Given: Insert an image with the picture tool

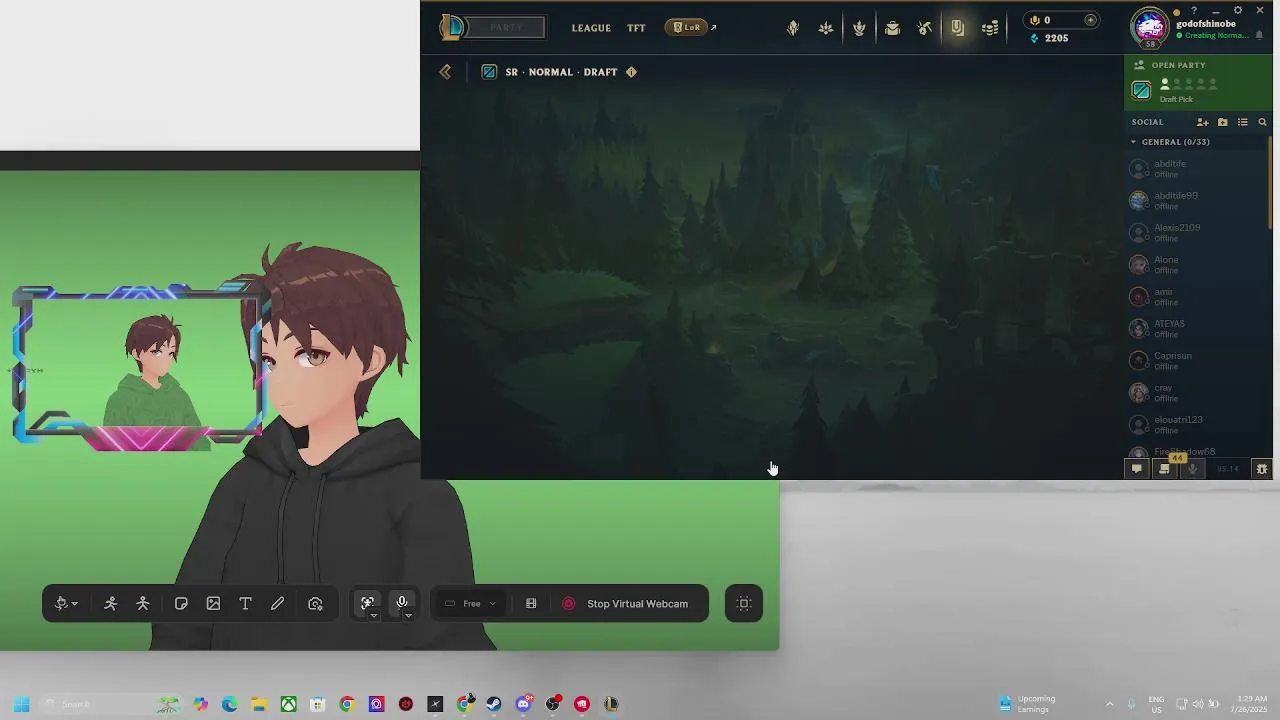Looking at the screenshot, I should (x=213, y=603).
